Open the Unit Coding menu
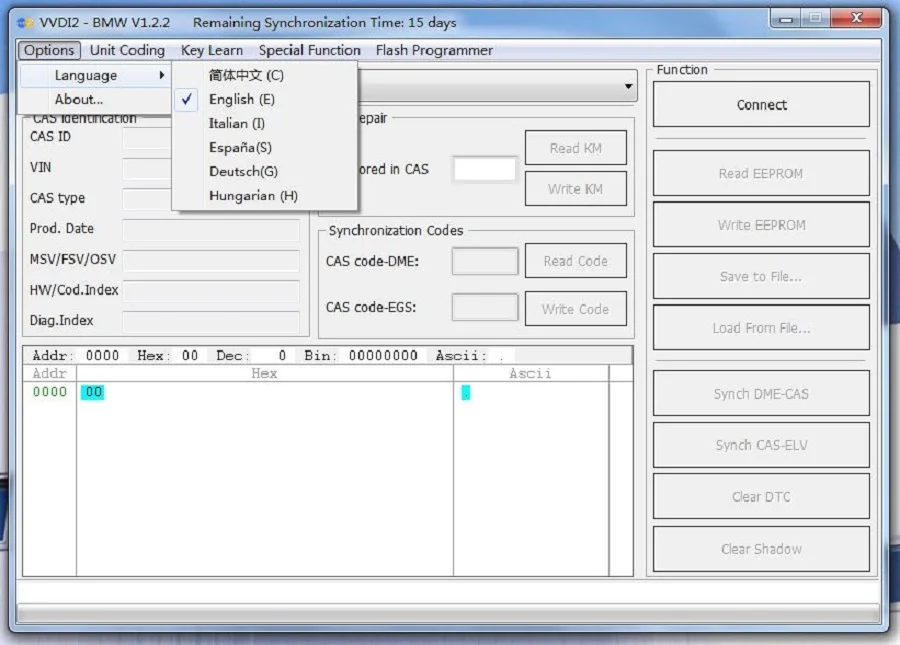 coord(127,50)
